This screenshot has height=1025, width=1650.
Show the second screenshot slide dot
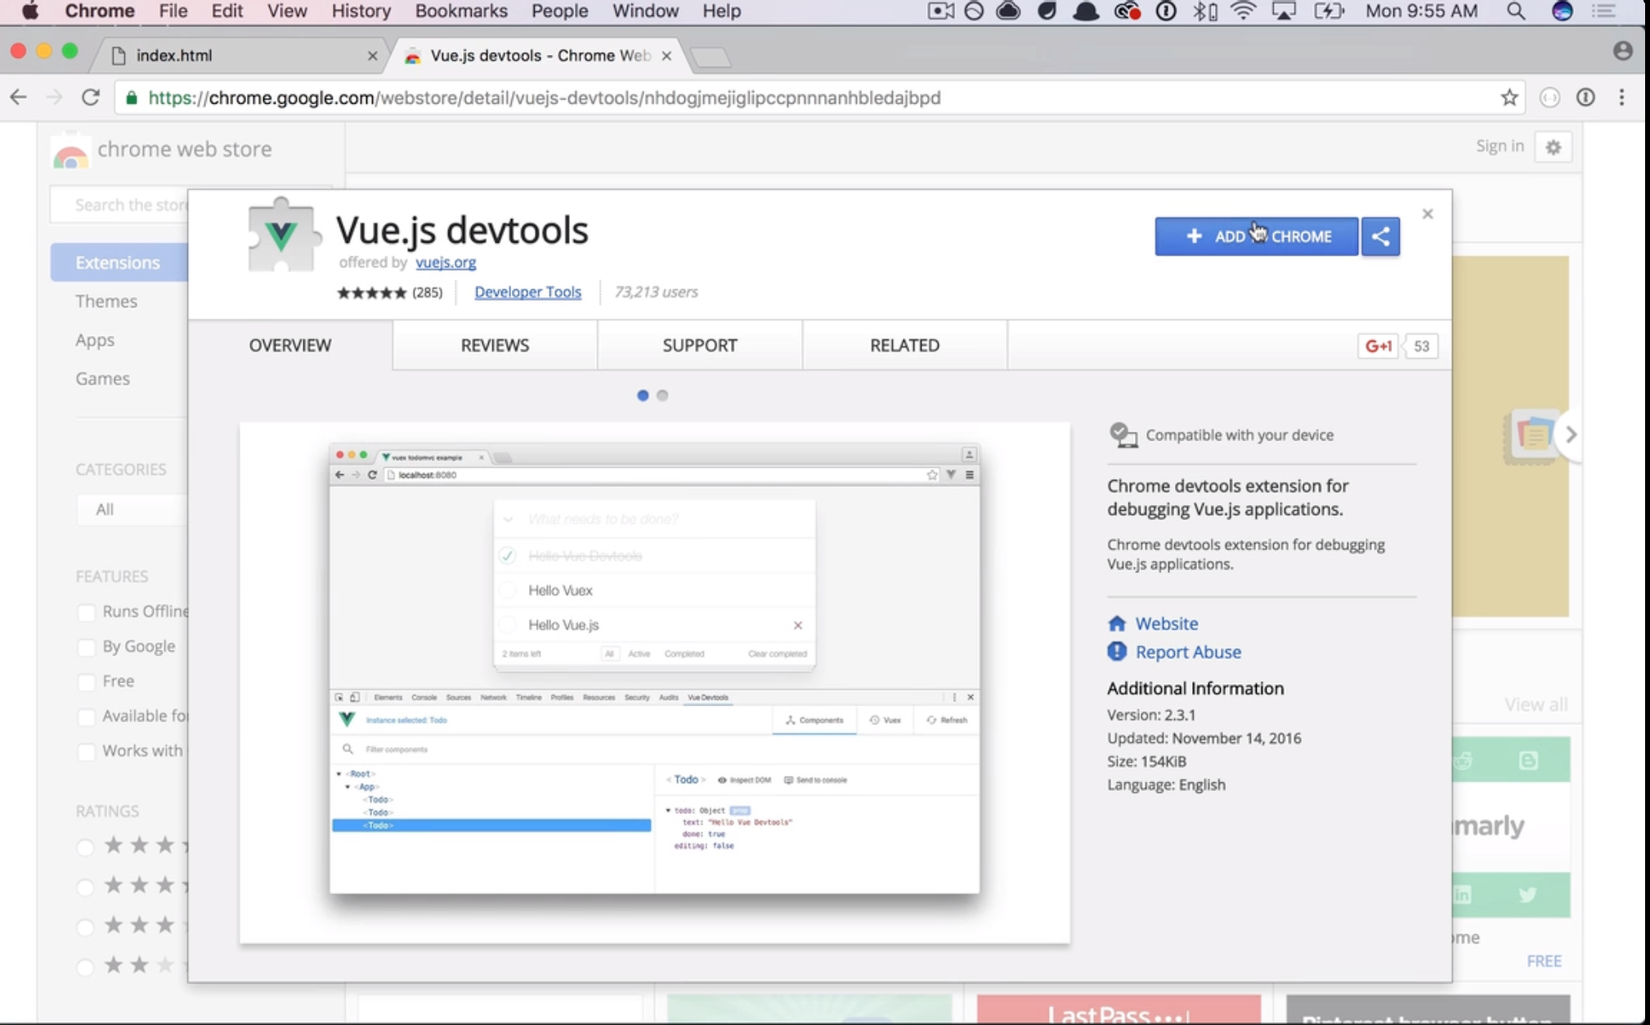tap(662, 395)
